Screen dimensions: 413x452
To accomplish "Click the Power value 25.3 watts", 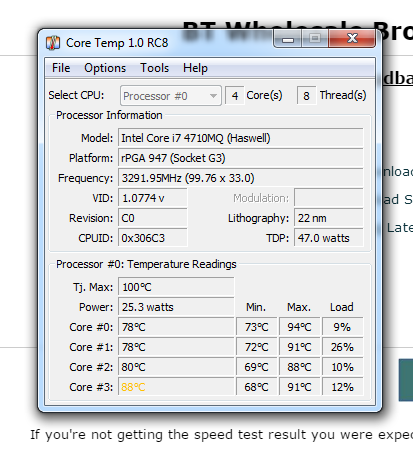I will pyautogui.click(x=176, y=307).
